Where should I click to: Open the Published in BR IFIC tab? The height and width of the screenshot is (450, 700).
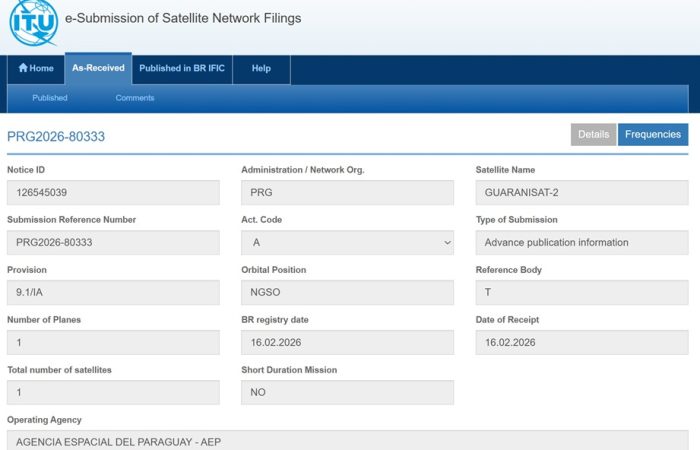[x=181, y=68]
